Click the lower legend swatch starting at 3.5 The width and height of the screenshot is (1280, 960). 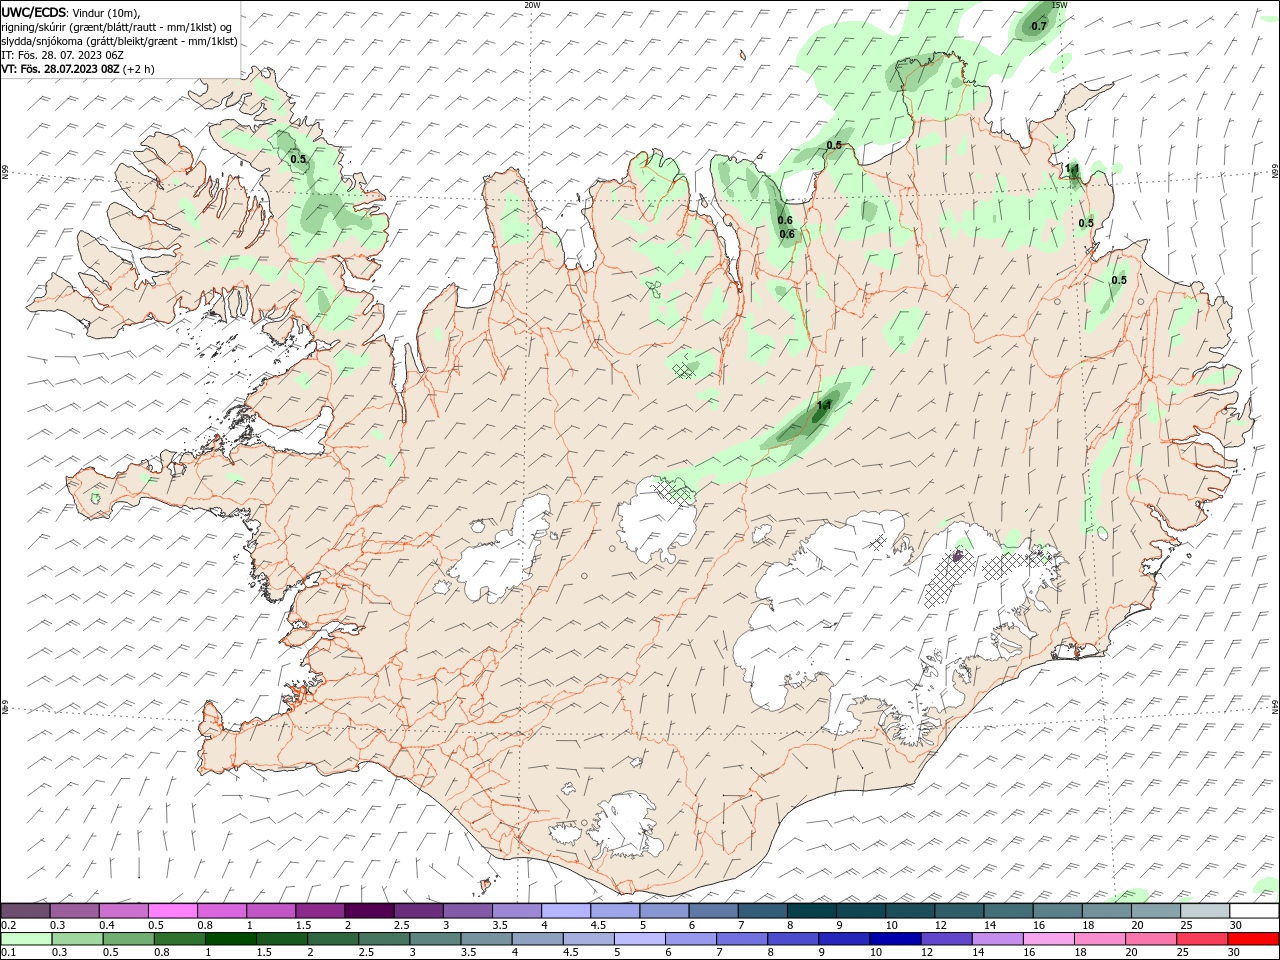tap(485, 939)
